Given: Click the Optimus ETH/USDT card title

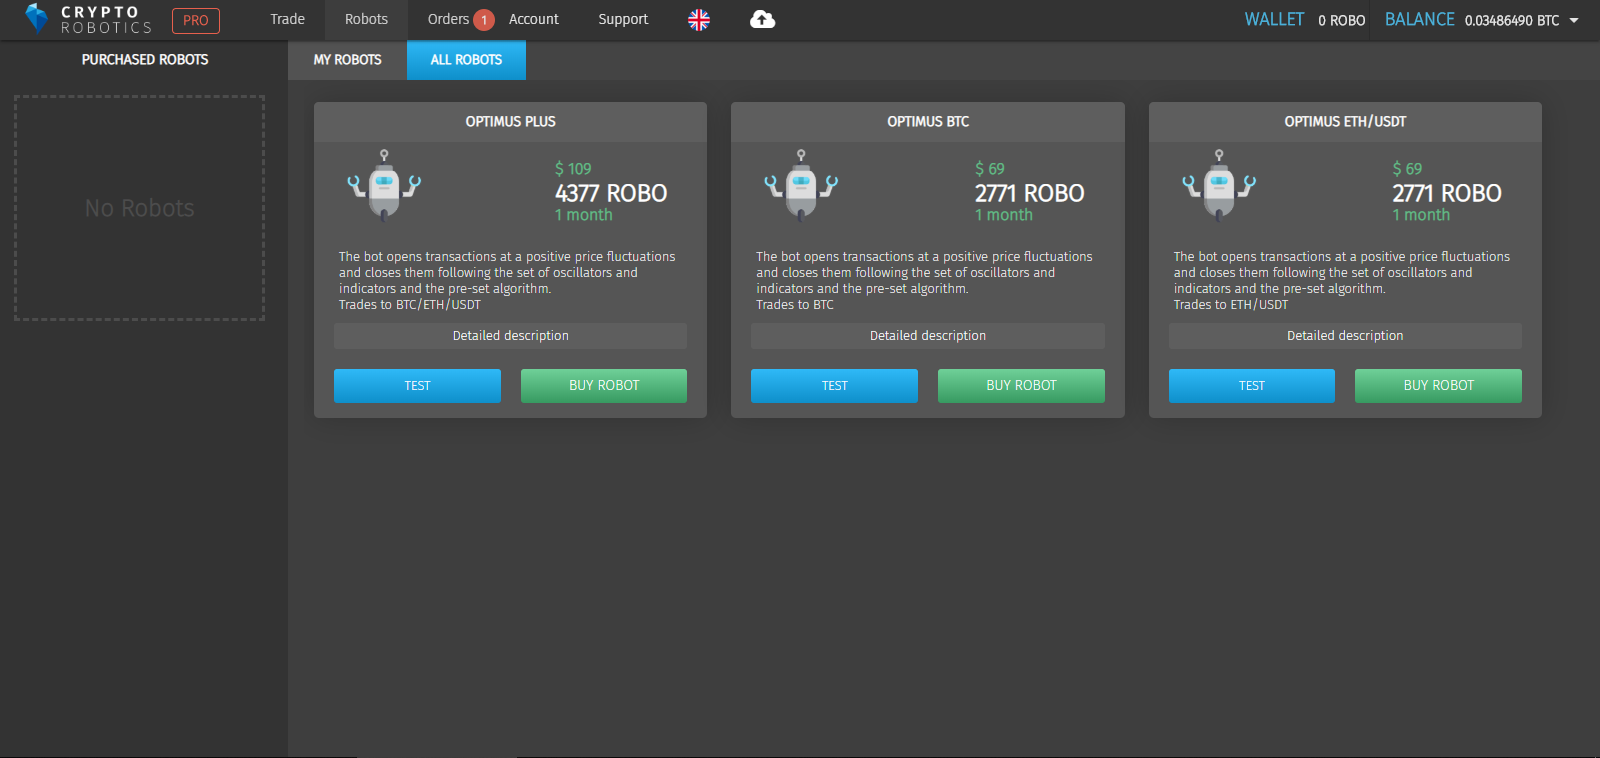Looking at the screenshot, I should pyautogui.click(x=1345, y=121).
